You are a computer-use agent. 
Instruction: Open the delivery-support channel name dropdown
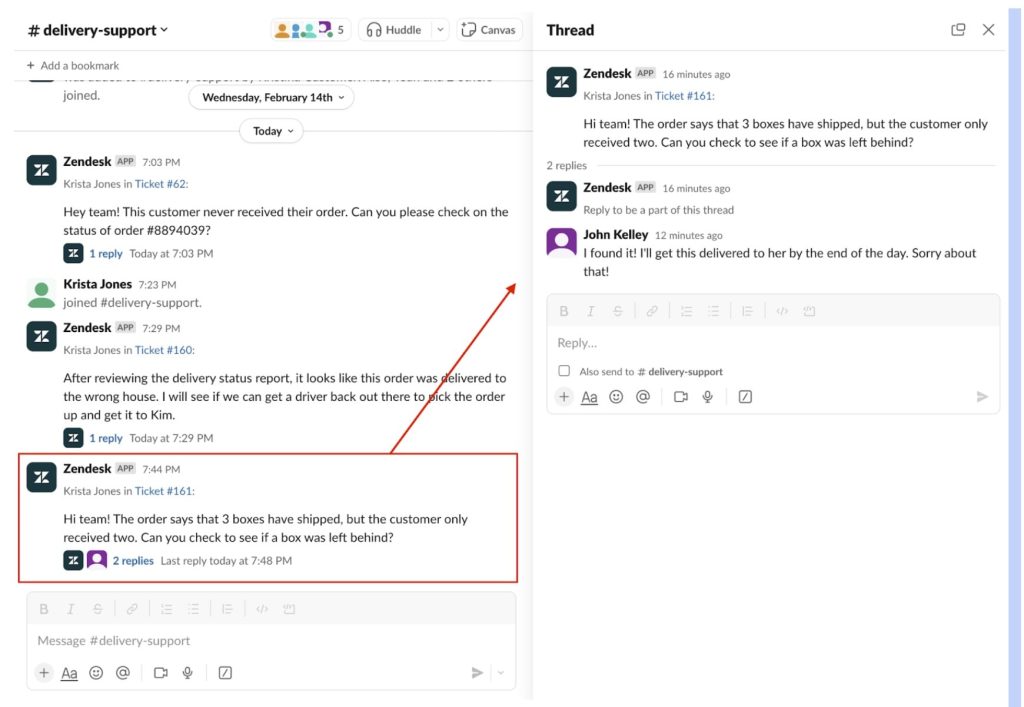[x=98, y=30]
